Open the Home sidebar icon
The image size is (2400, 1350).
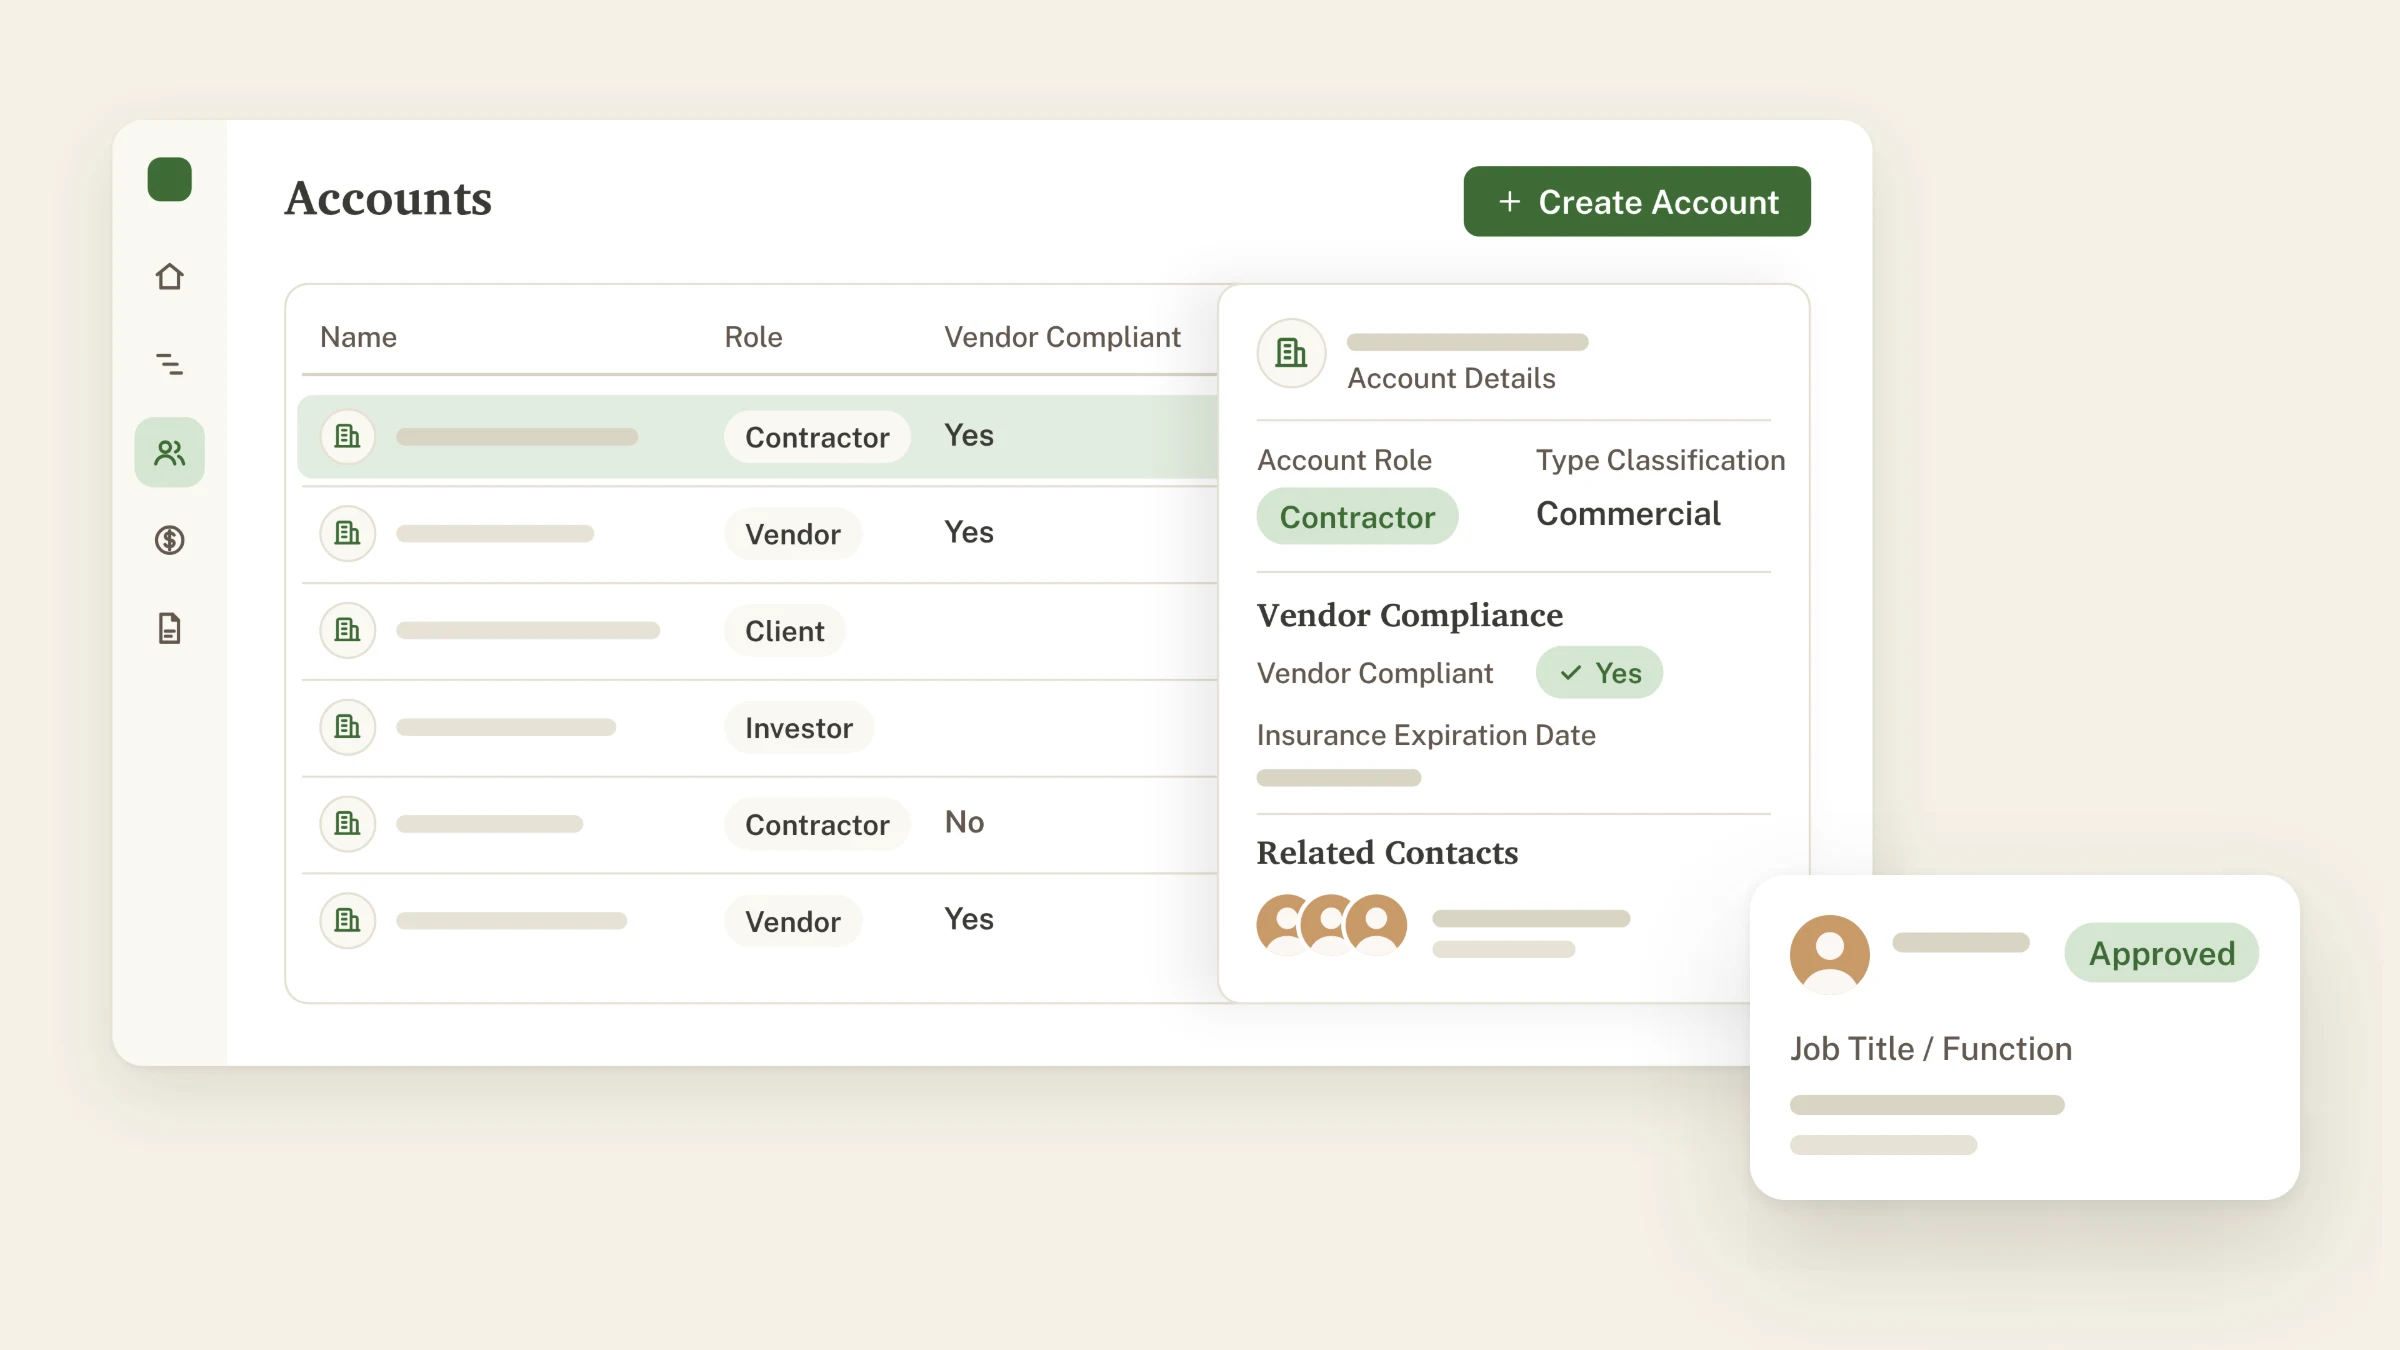(x=169, y=276)
